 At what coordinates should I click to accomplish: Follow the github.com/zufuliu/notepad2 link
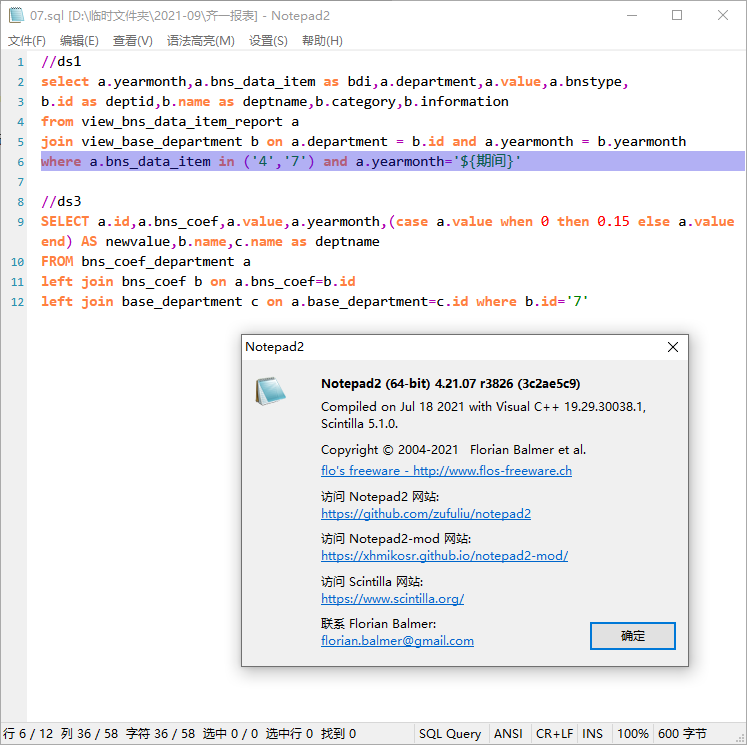tap(426, 514)
